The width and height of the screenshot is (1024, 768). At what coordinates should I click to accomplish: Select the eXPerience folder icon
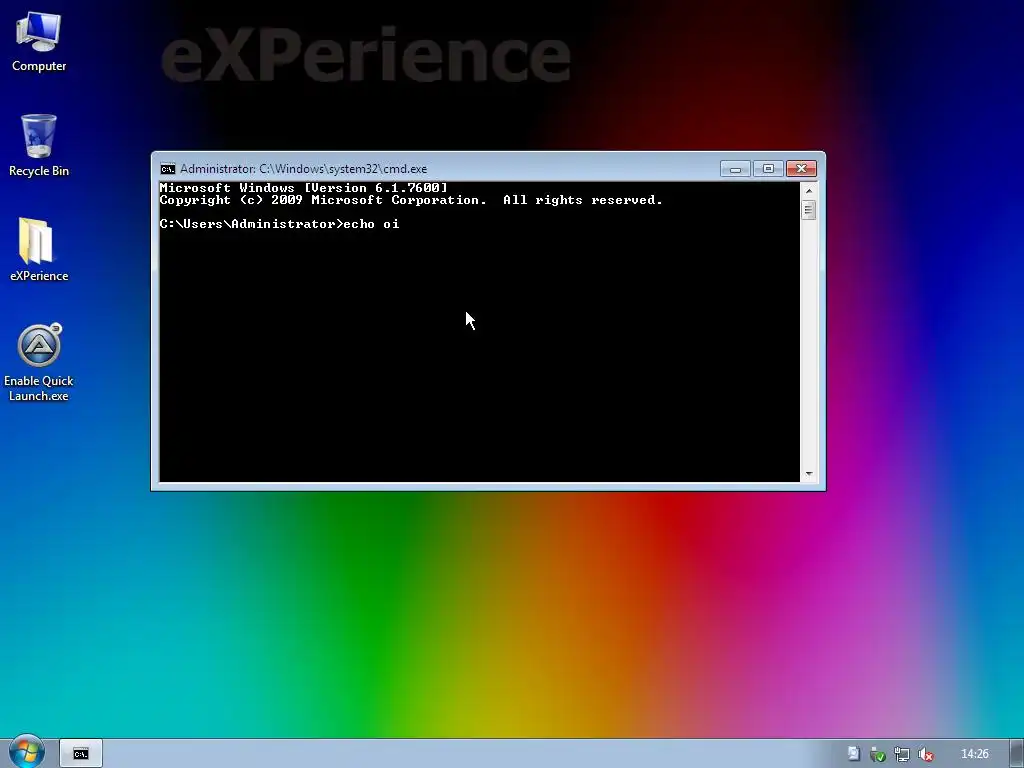[x=39, y=249]
